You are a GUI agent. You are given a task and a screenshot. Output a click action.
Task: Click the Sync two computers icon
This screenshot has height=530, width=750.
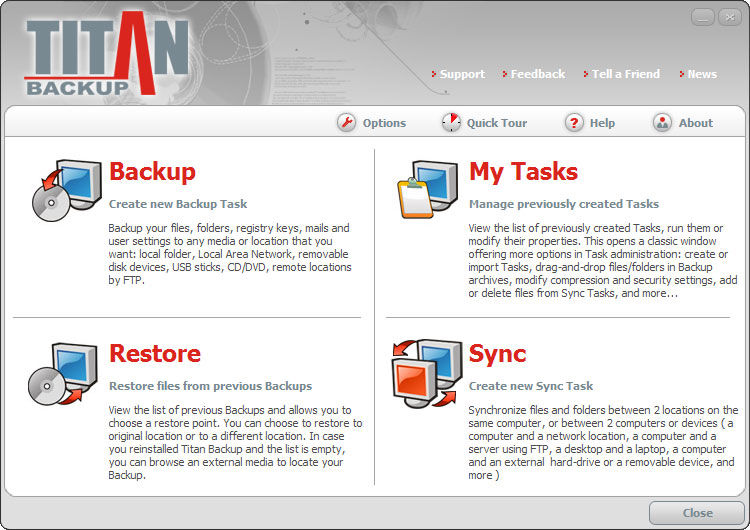point(427,373)
